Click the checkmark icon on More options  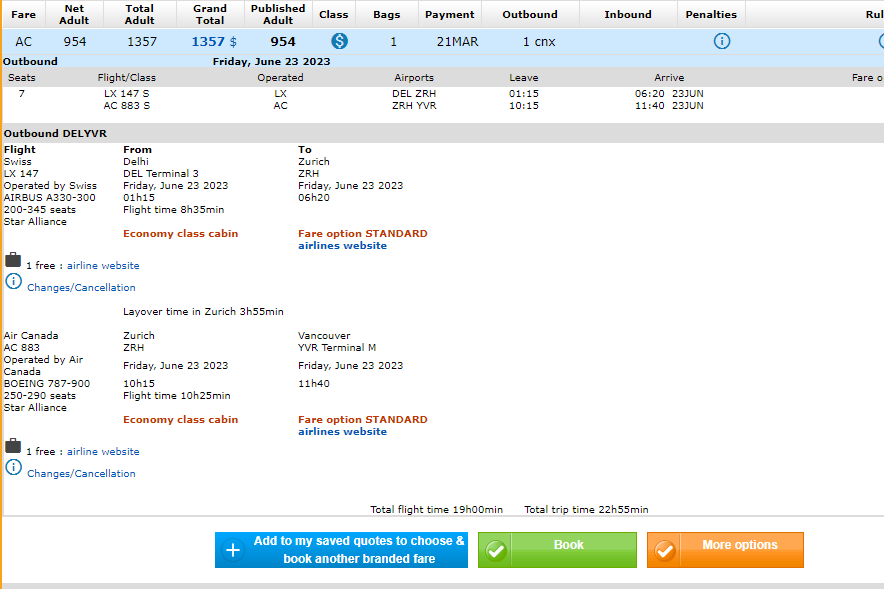point(665,550)
